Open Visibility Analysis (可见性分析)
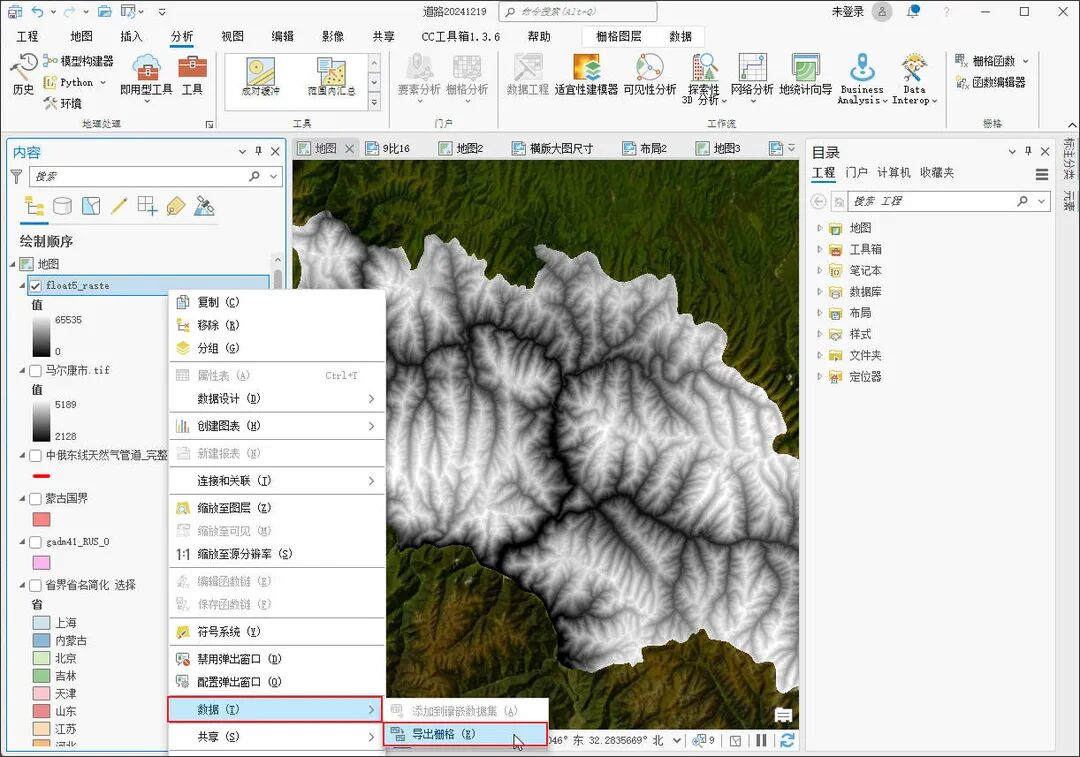The height and width of the screenshot is (757, 1080). (650, 74)
